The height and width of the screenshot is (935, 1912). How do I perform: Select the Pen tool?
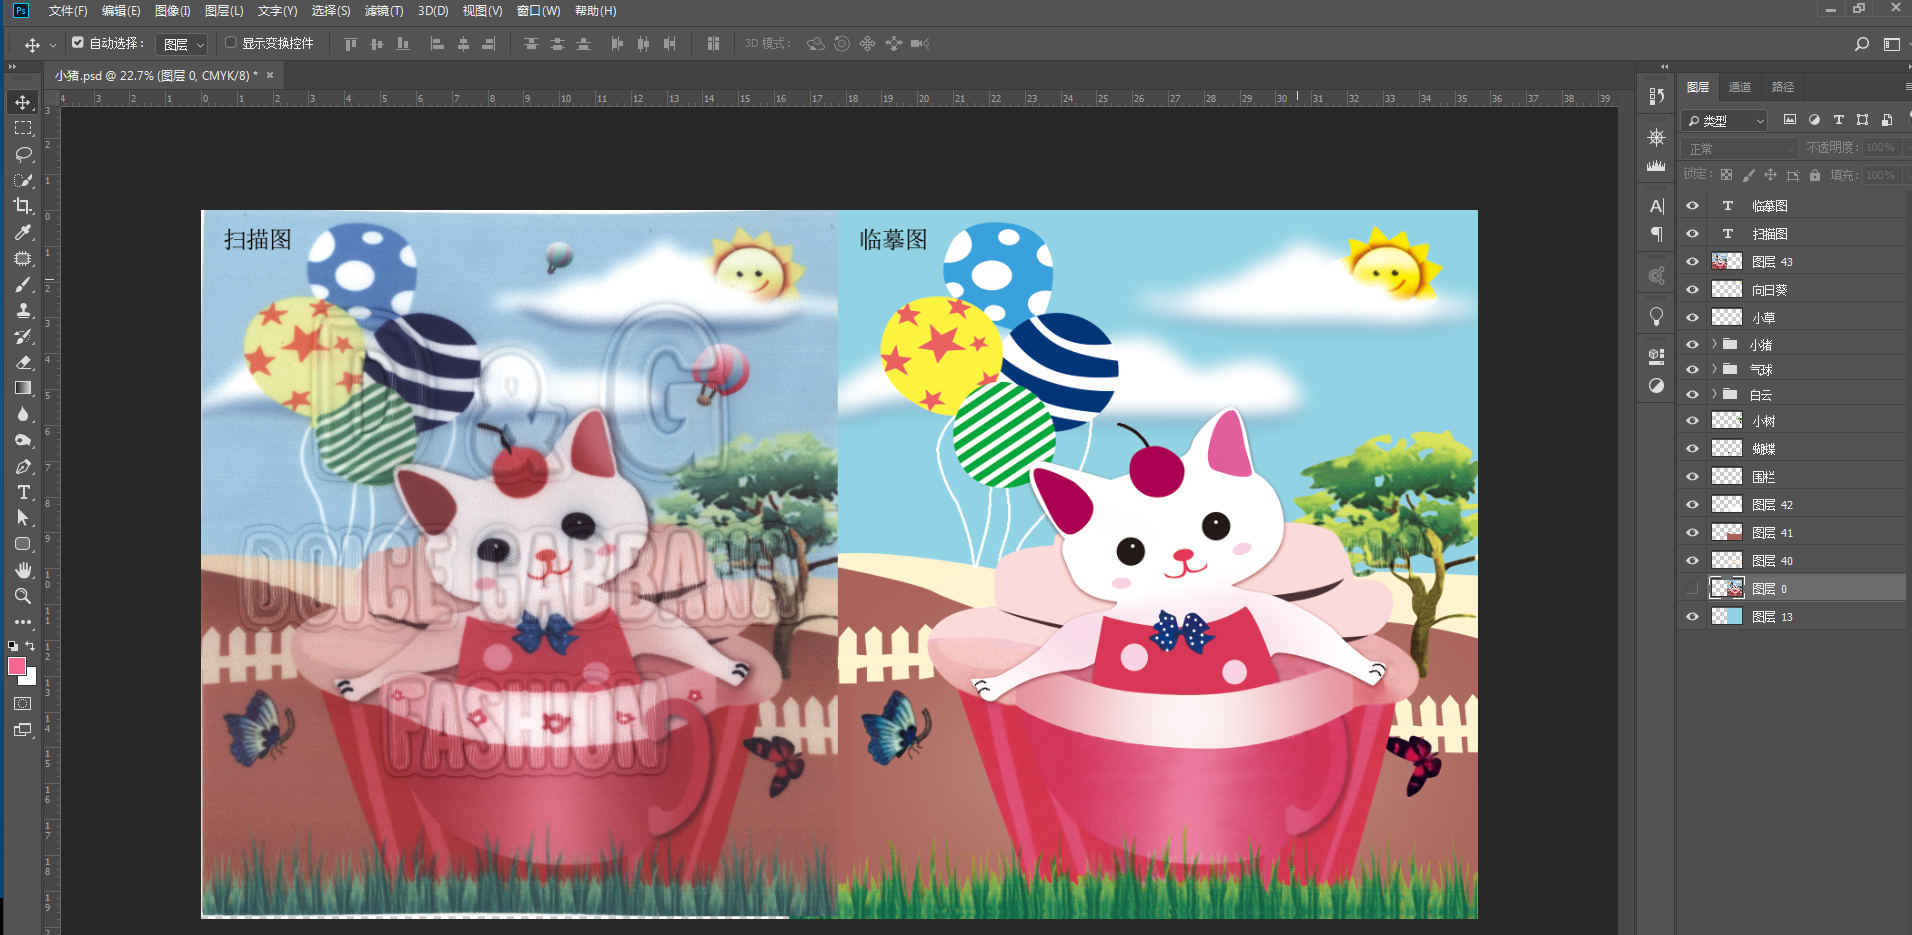pyautogui.click(x=23, y=466)
